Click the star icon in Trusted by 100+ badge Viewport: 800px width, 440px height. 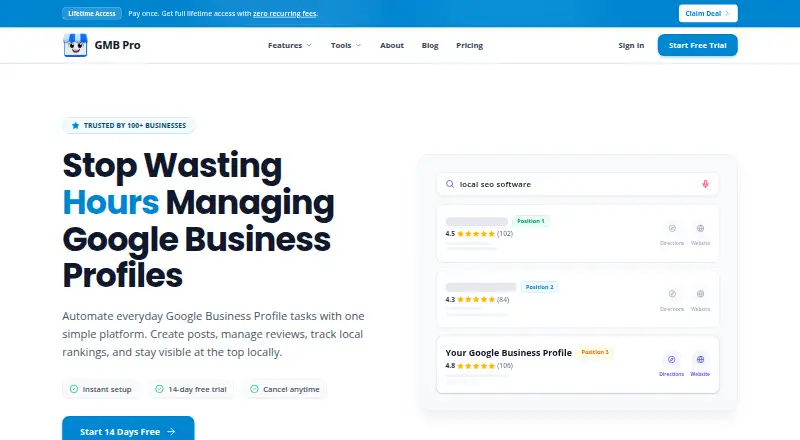[x=76, y=126]
